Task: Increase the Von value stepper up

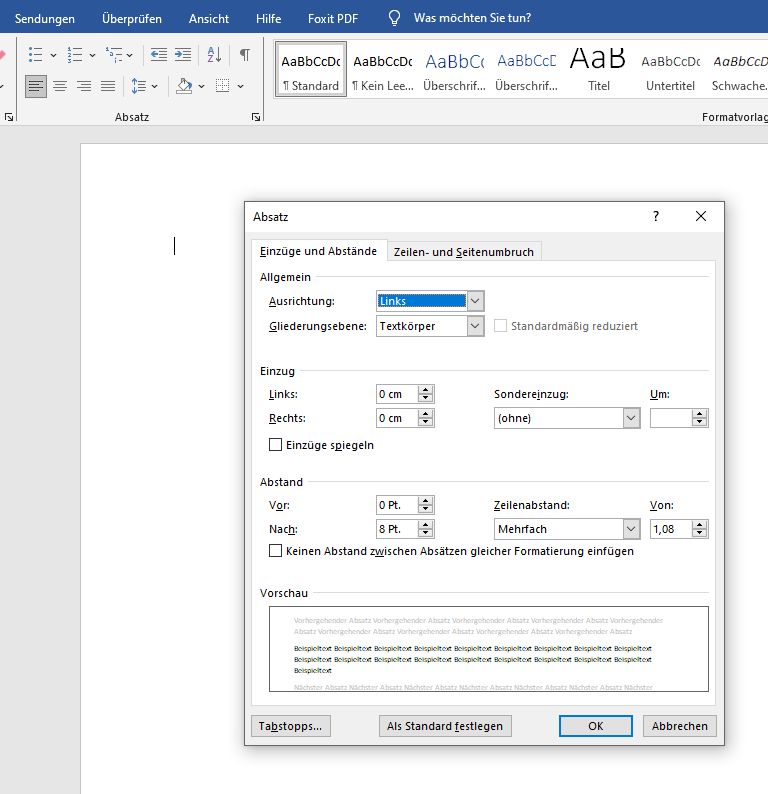Action: [700, 525]
